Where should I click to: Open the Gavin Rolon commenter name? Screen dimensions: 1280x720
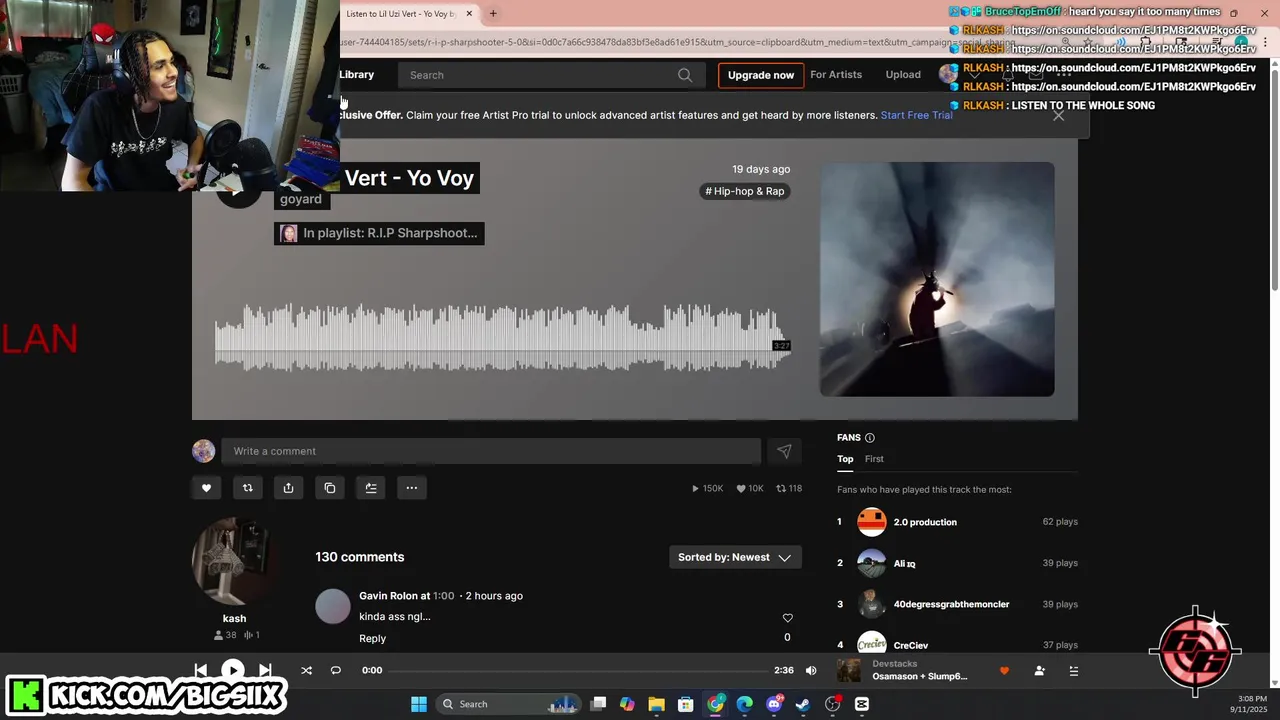tap(388, 596)
